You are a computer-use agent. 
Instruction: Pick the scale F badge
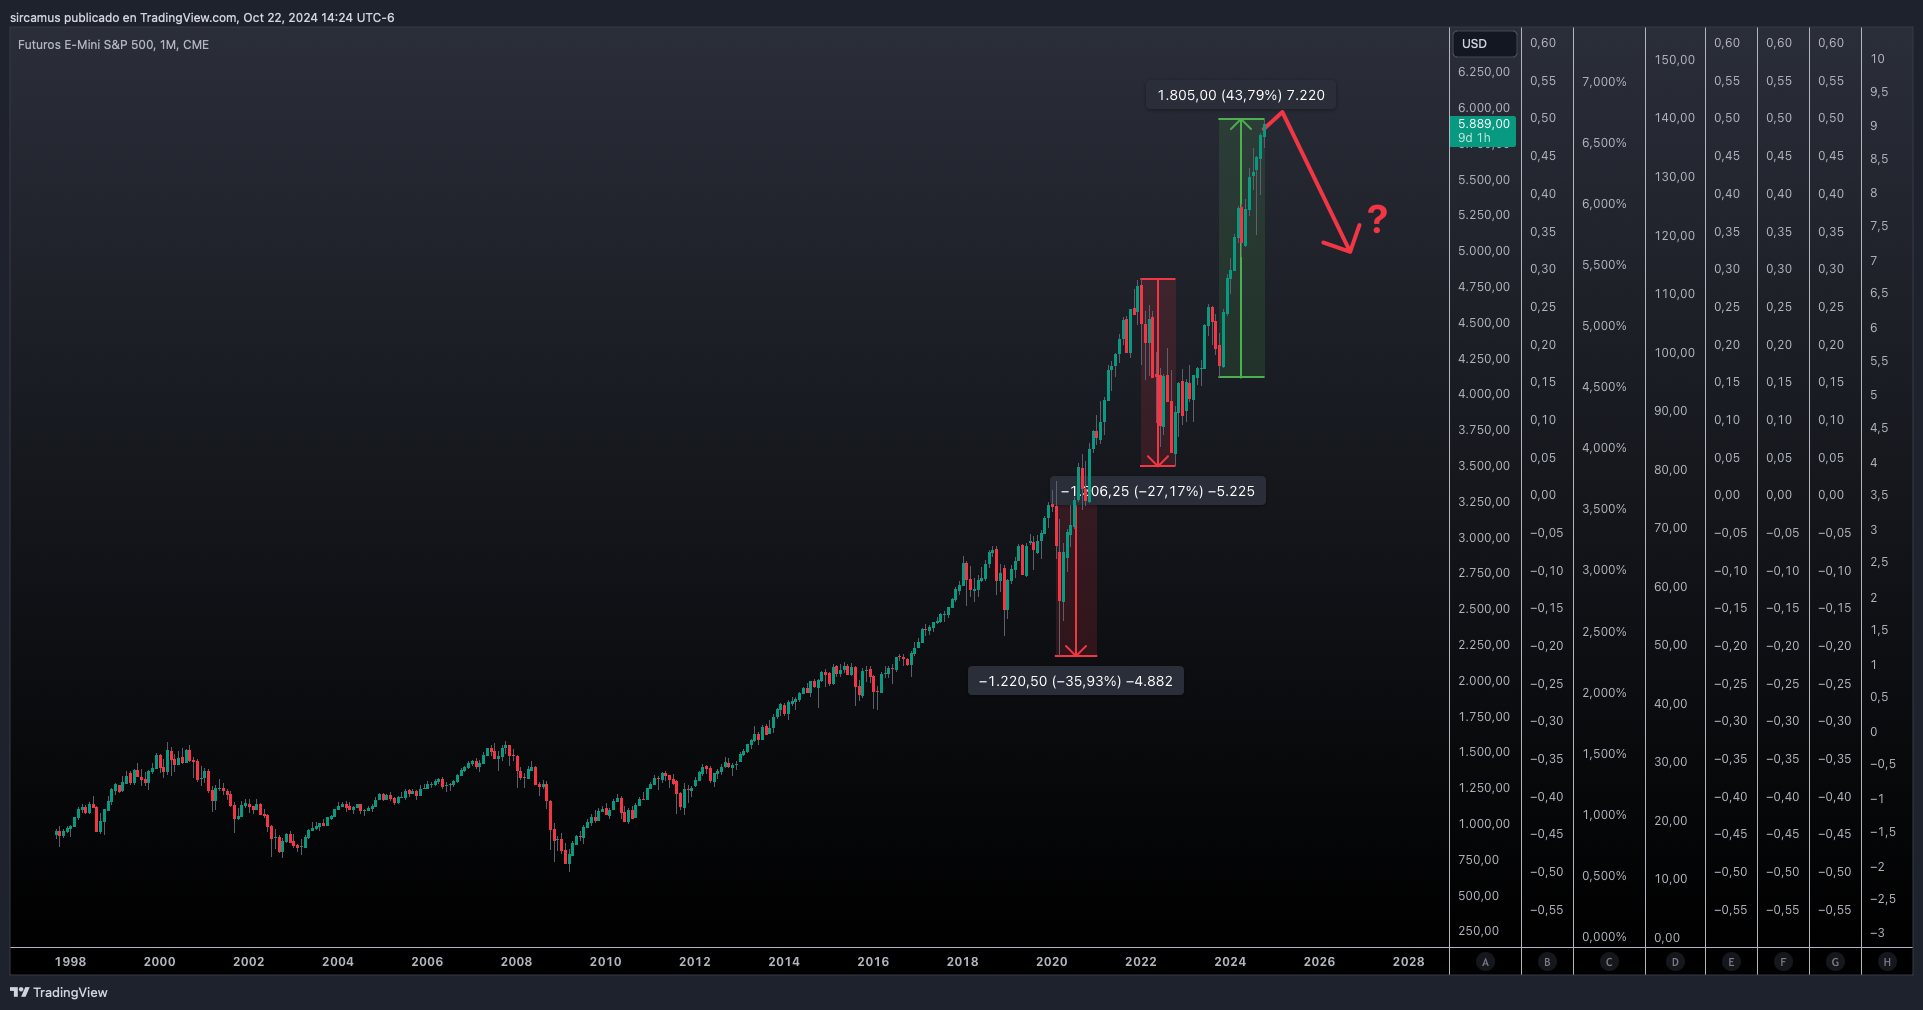click(1783, 962)
